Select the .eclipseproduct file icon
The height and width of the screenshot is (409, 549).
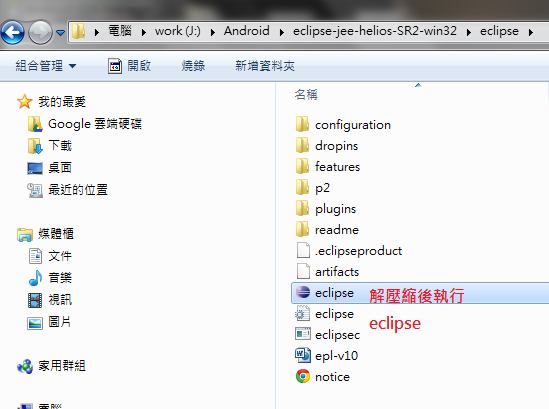coord(303,250)
